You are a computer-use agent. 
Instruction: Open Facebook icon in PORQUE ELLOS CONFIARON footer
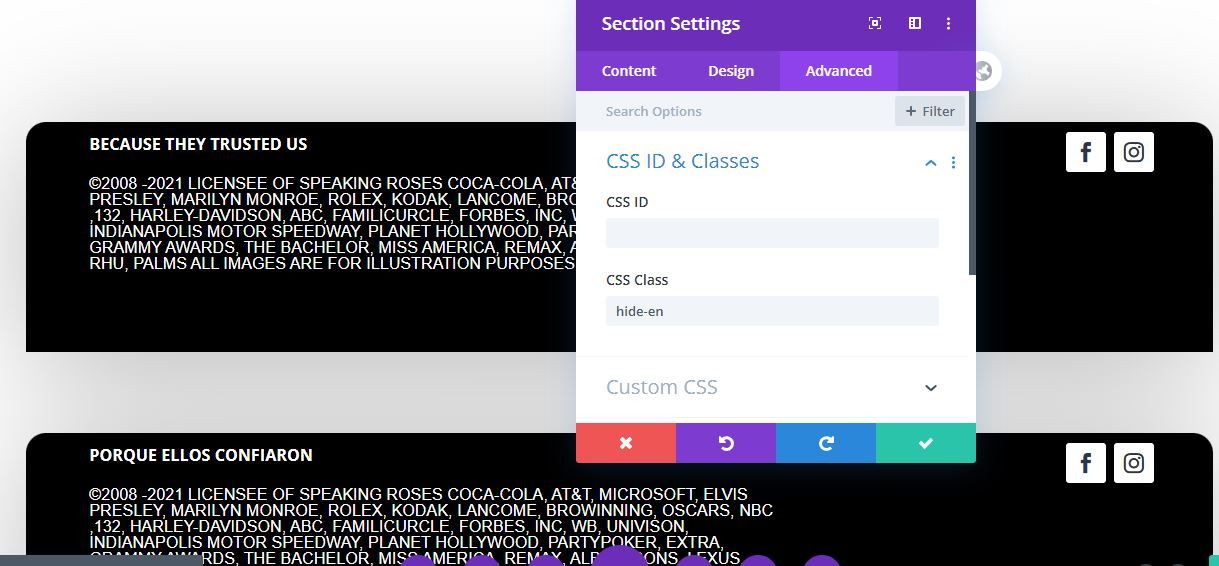[x=1086, y=463]
